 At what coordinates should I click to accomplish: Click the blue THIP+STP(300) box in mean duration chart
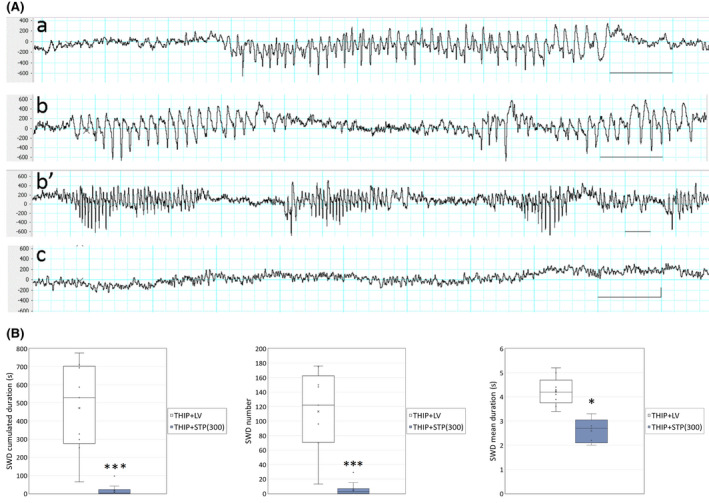pyautogui.click(x=591, y=431)
